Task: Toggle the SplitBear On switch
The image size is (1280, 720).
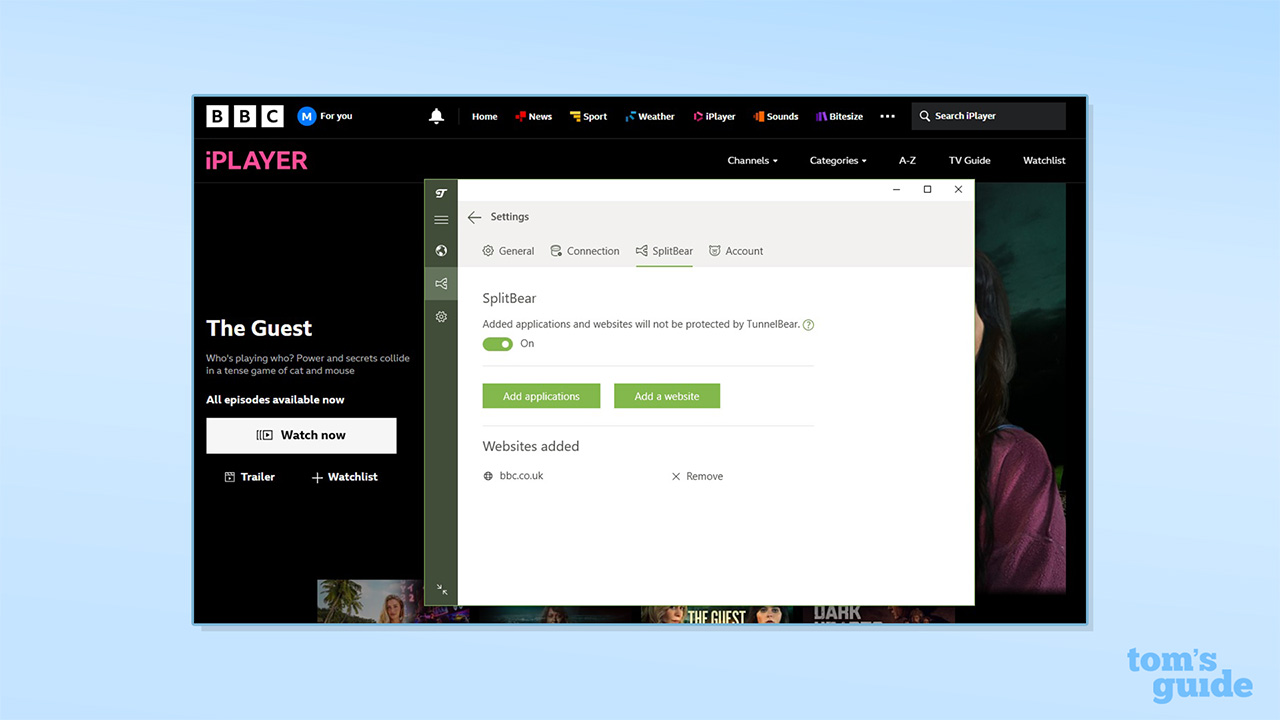Action: click(x=497, y=344)
